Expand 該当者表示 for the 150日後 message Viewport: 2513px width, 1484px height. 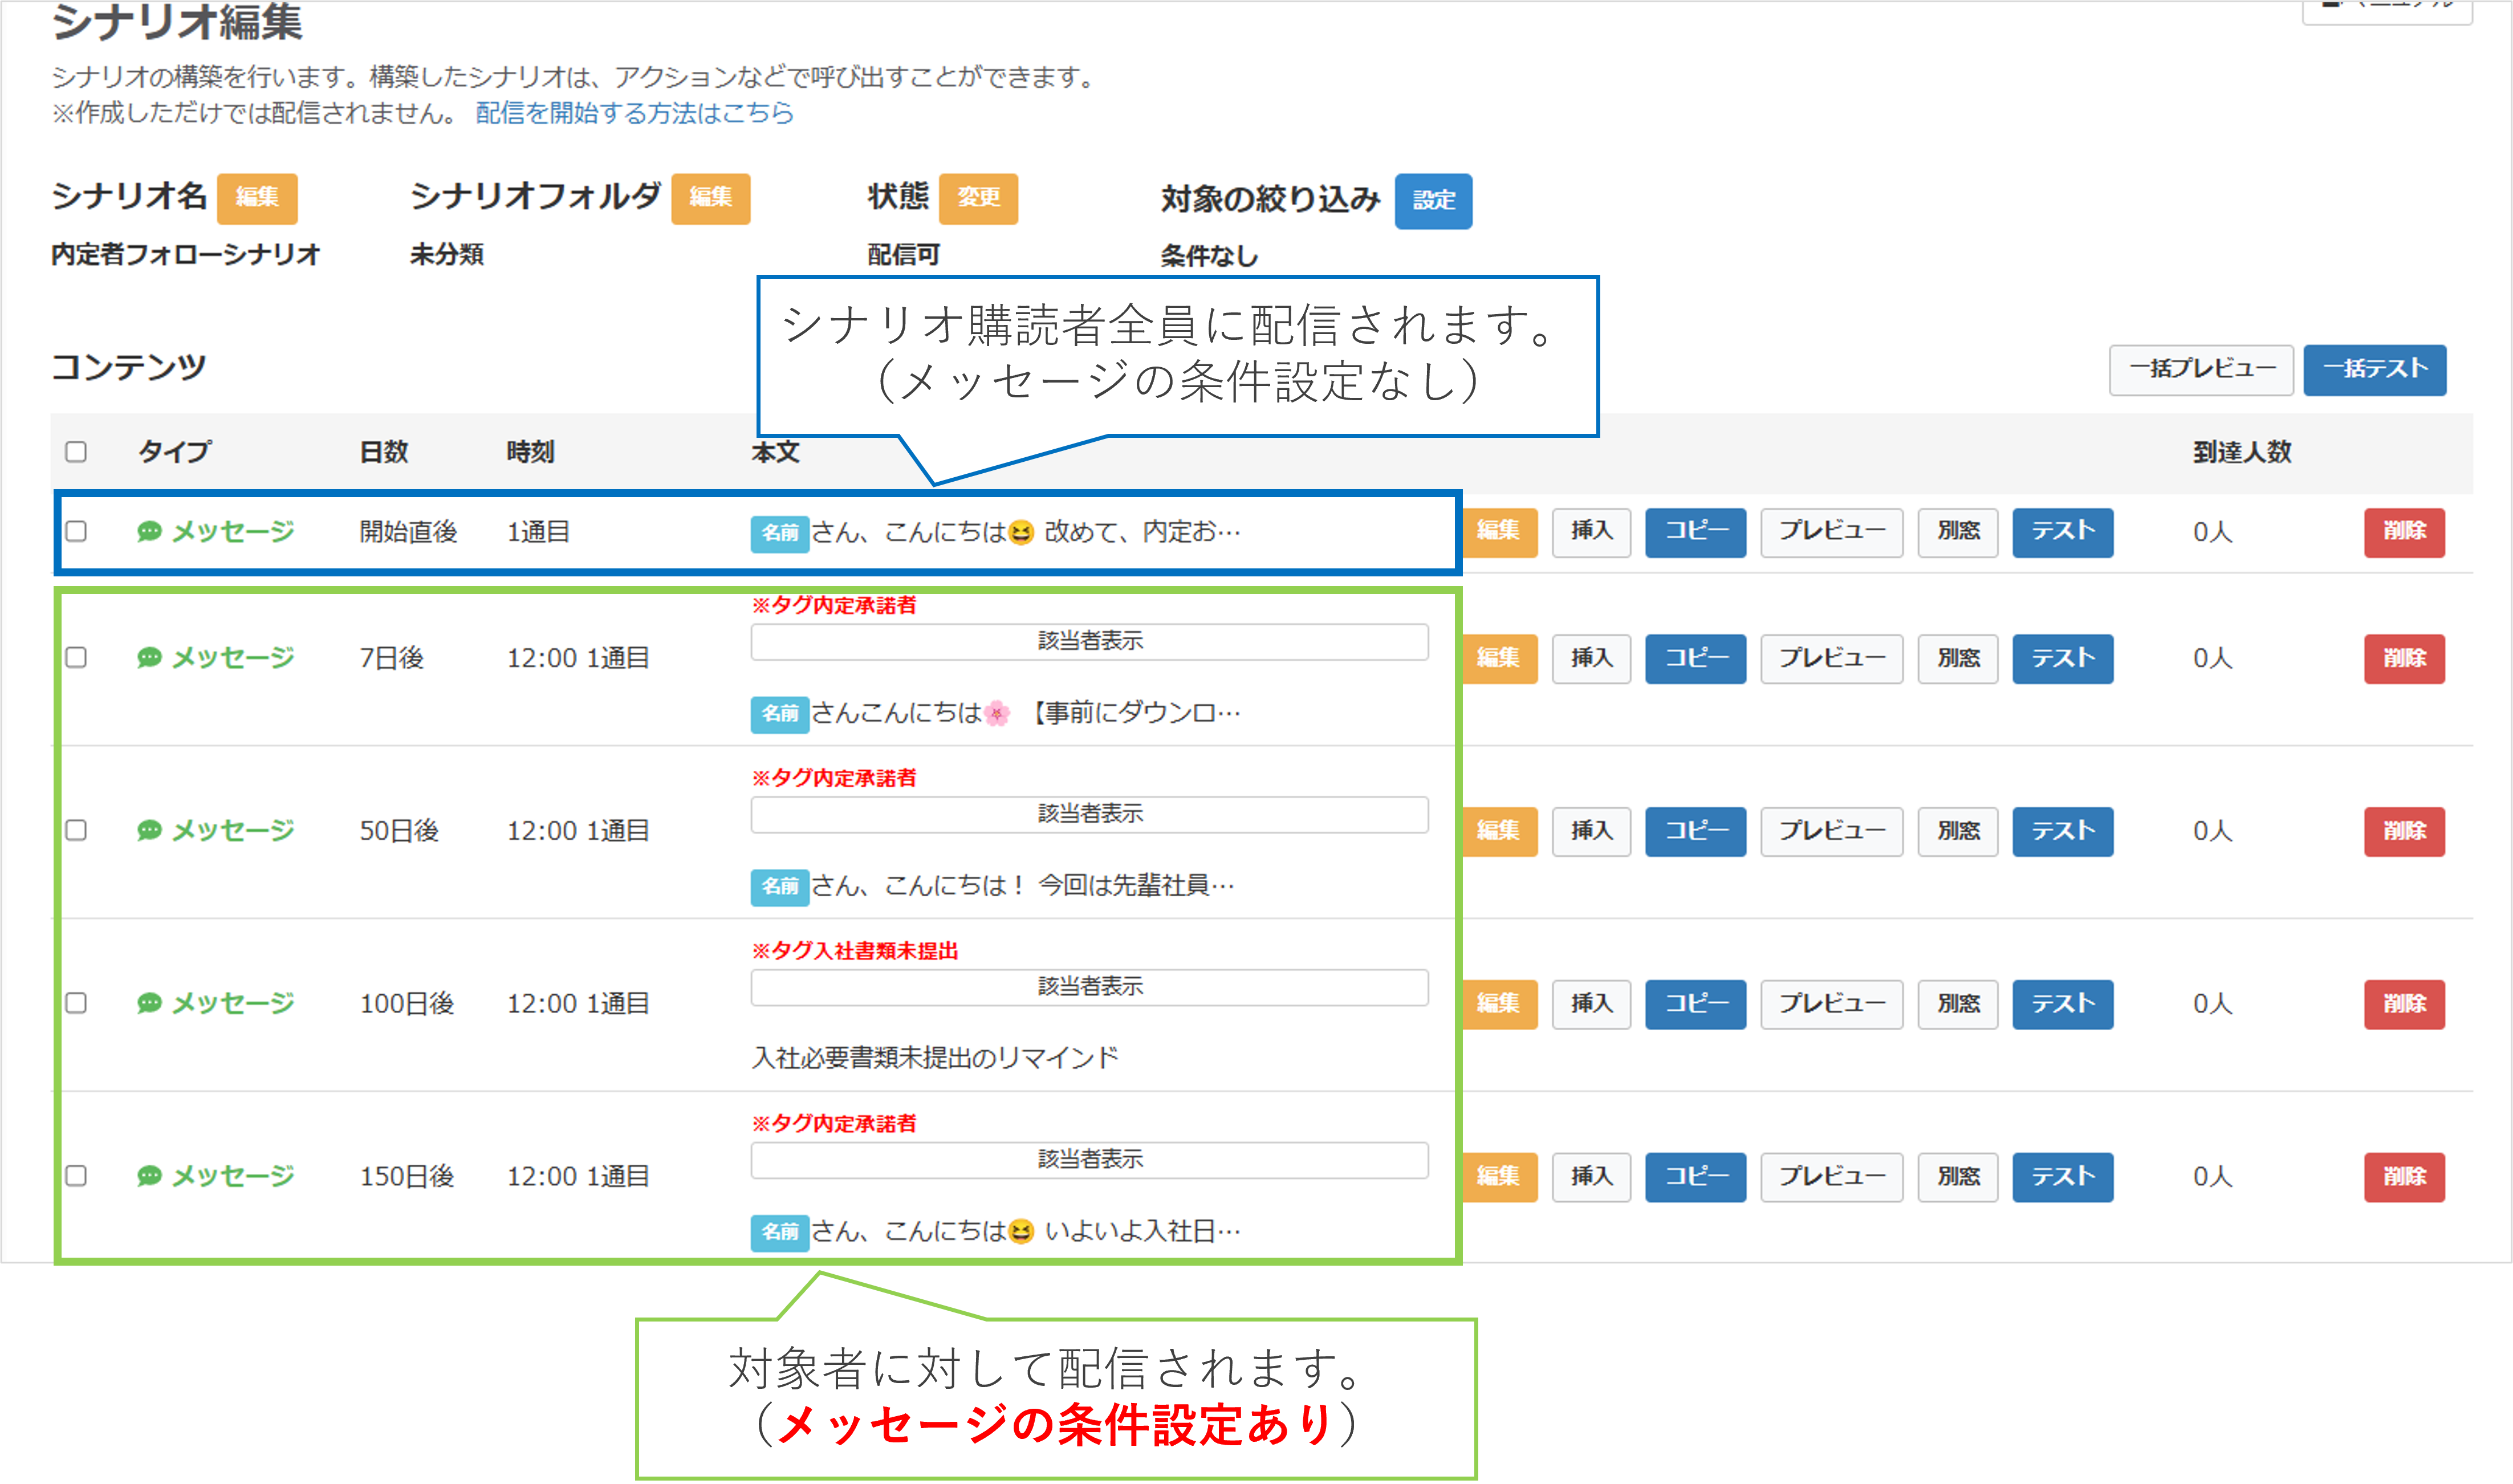1089,1160
